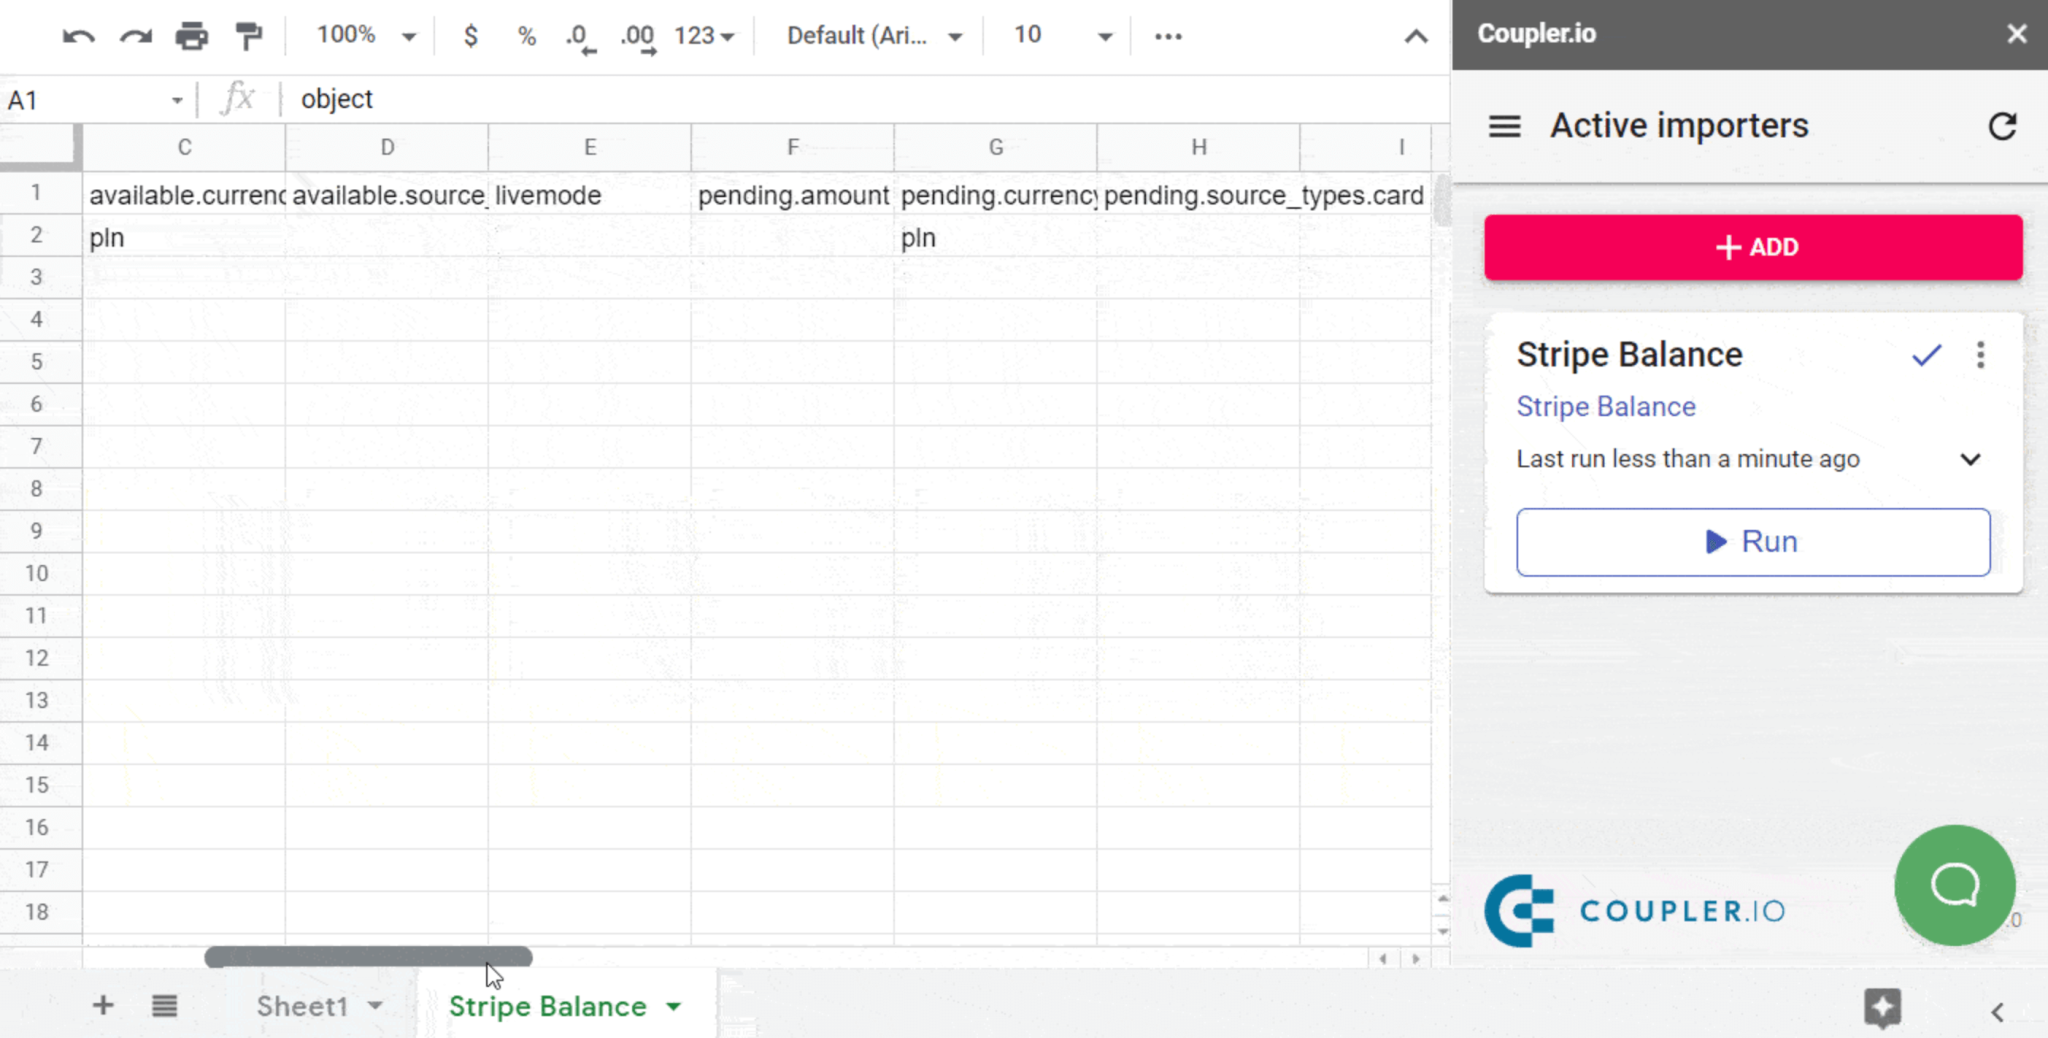Viewport: 2048px width, 1038px height.
Task: Click the horizontal scrollbar thumb
Action: (368, 957)
